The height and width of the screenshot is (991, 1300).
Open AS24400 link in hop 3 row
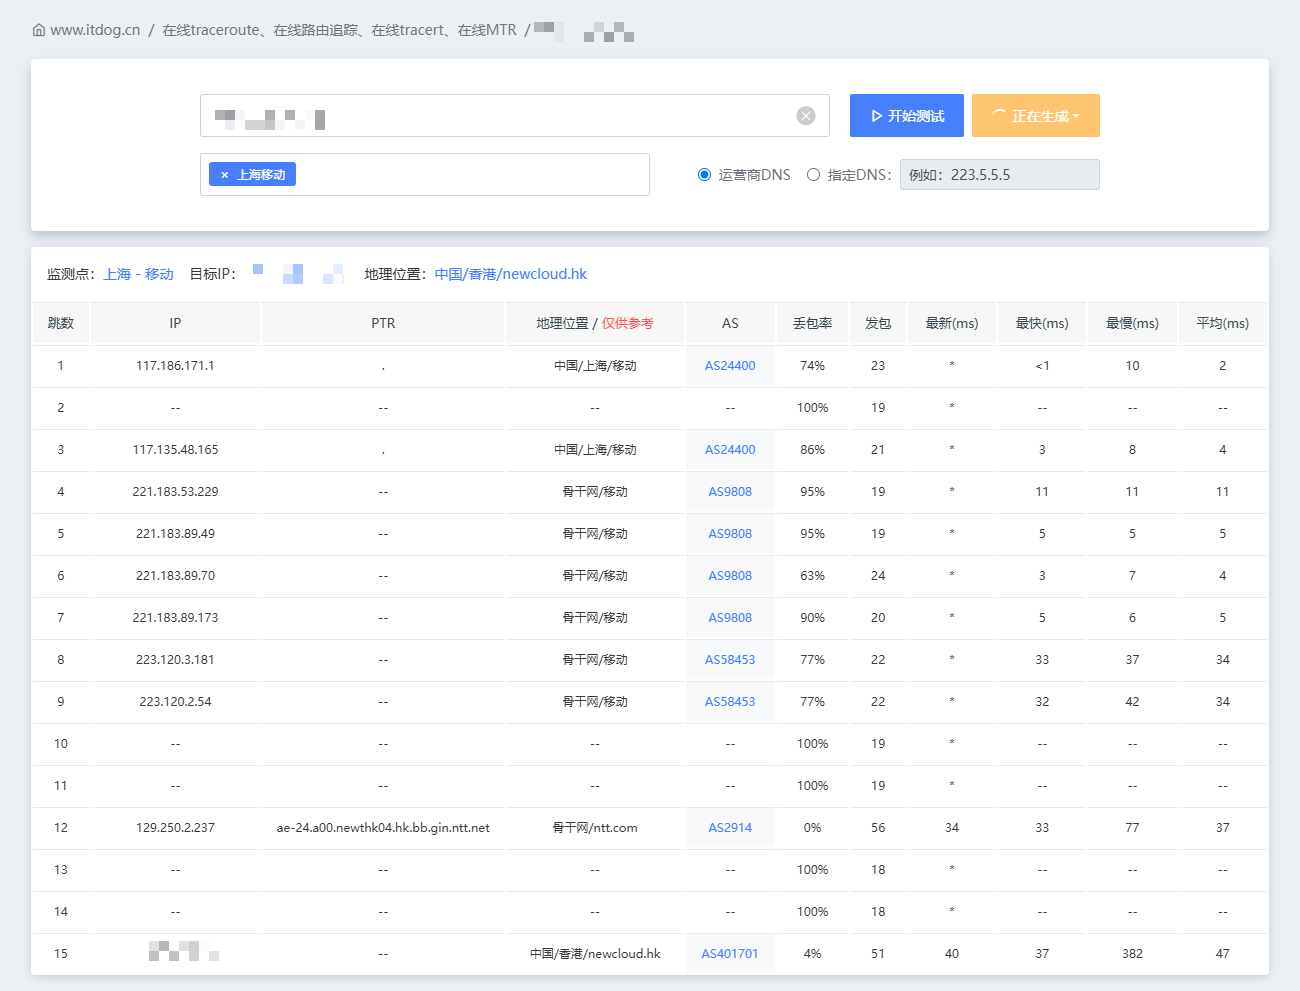(730, 450)
